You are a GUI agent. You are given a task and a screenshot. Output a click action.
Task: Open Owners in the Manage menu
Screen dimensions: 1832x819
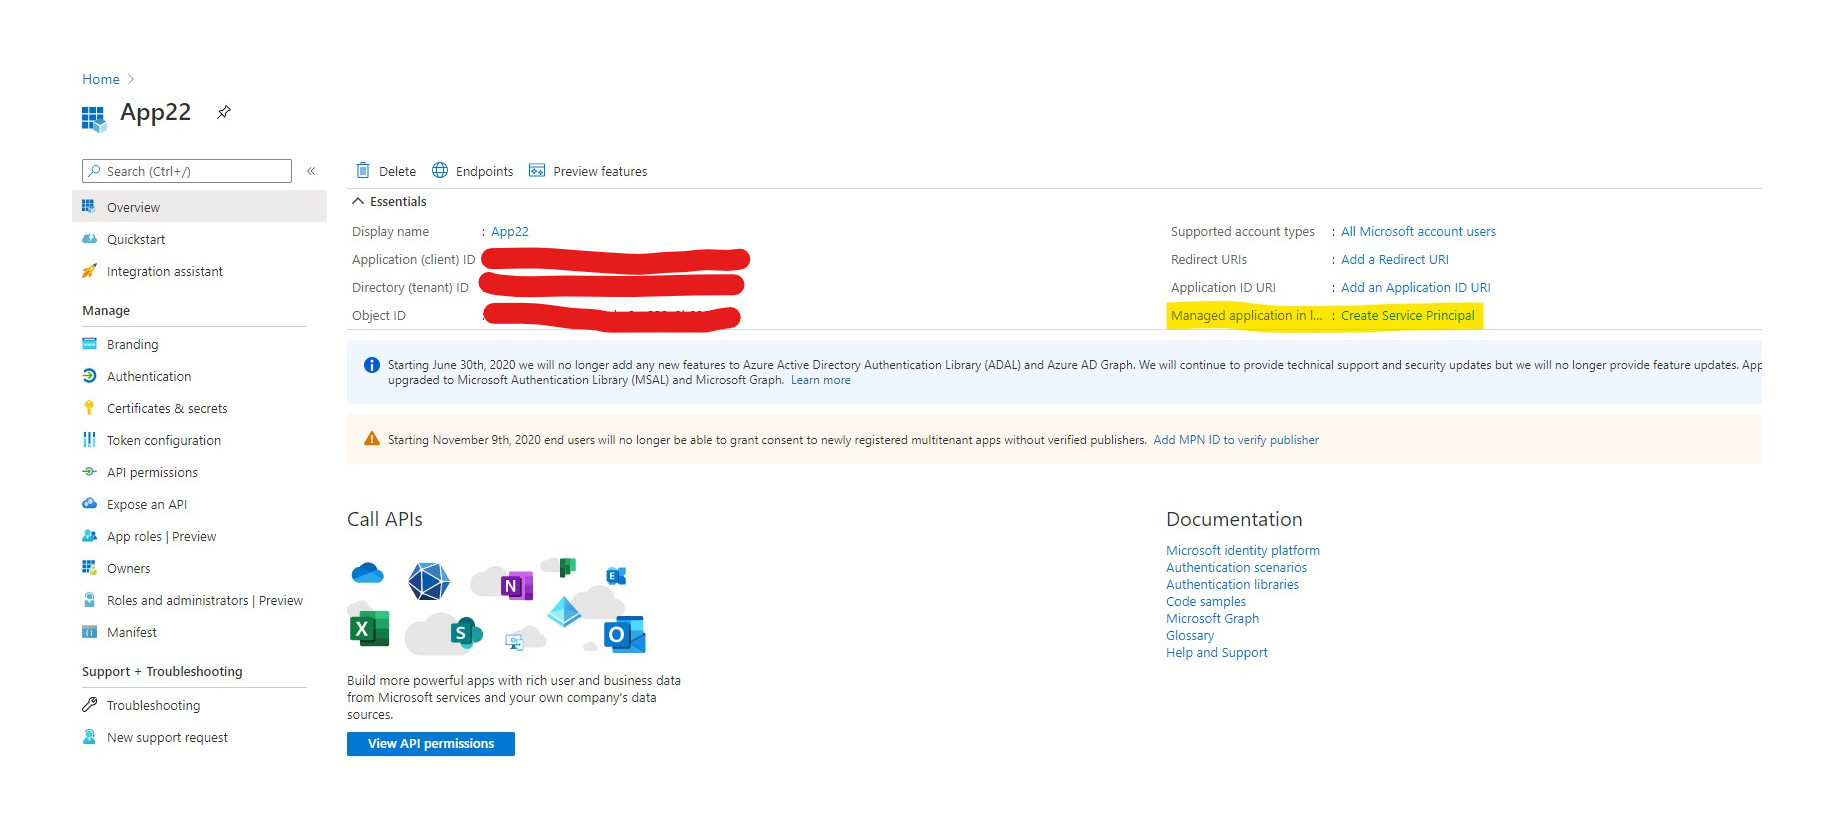point(128,568)
